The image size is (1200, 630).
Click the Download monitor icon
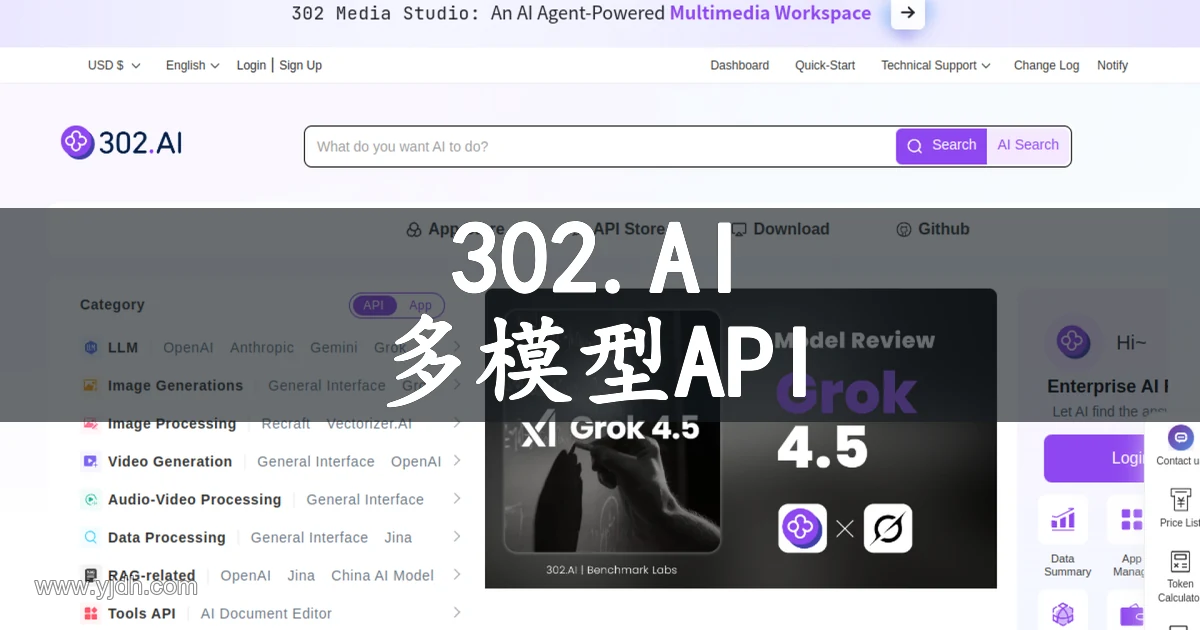739,229
